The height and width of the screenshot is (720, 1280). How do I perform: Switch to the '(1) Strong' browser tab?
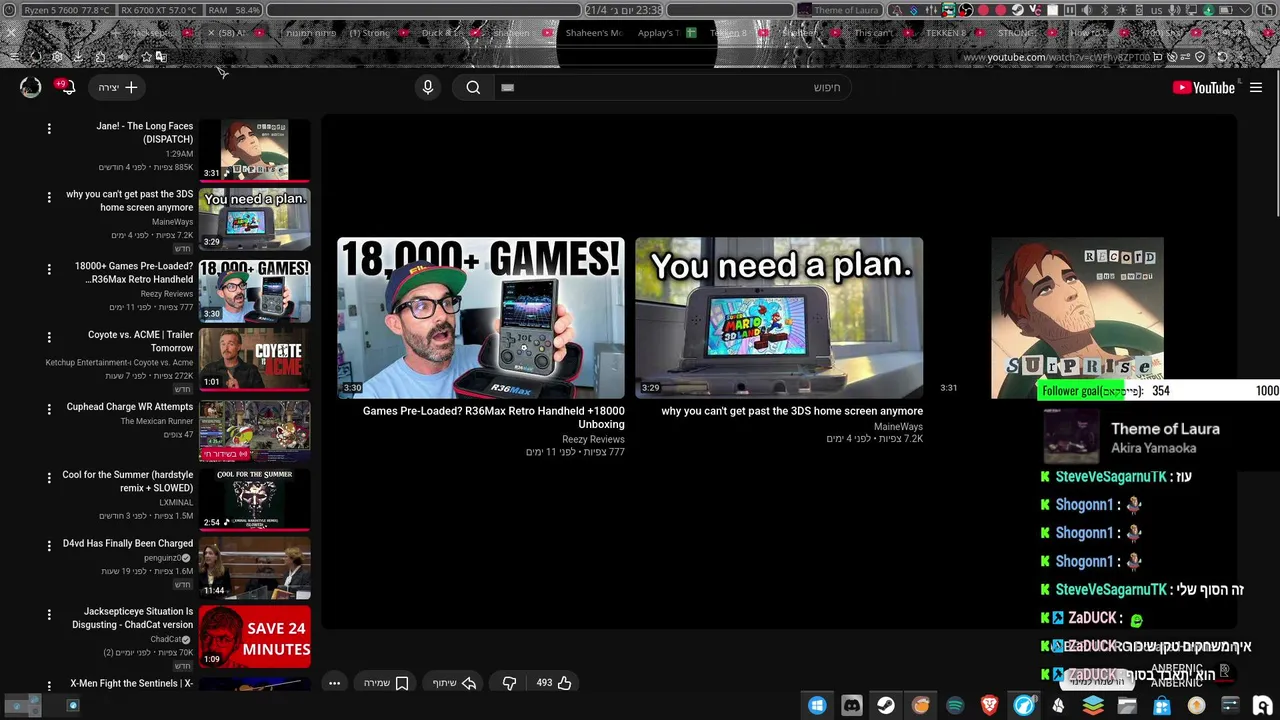pos(380,33)
